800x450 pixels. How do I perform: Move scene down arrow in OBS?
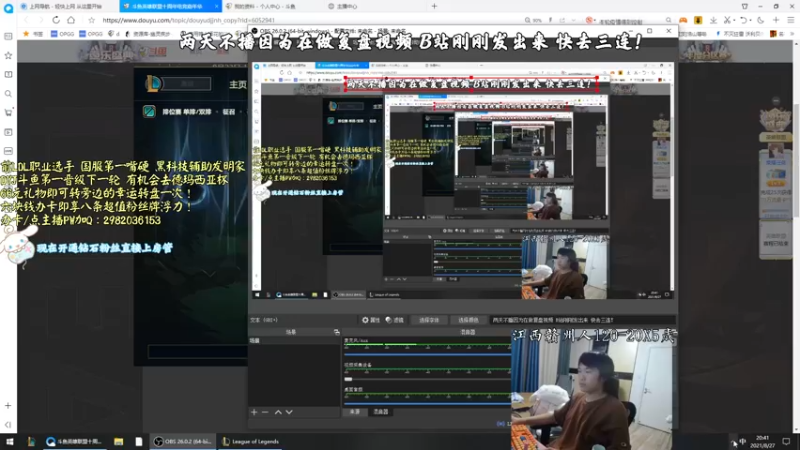pos(289,412)
